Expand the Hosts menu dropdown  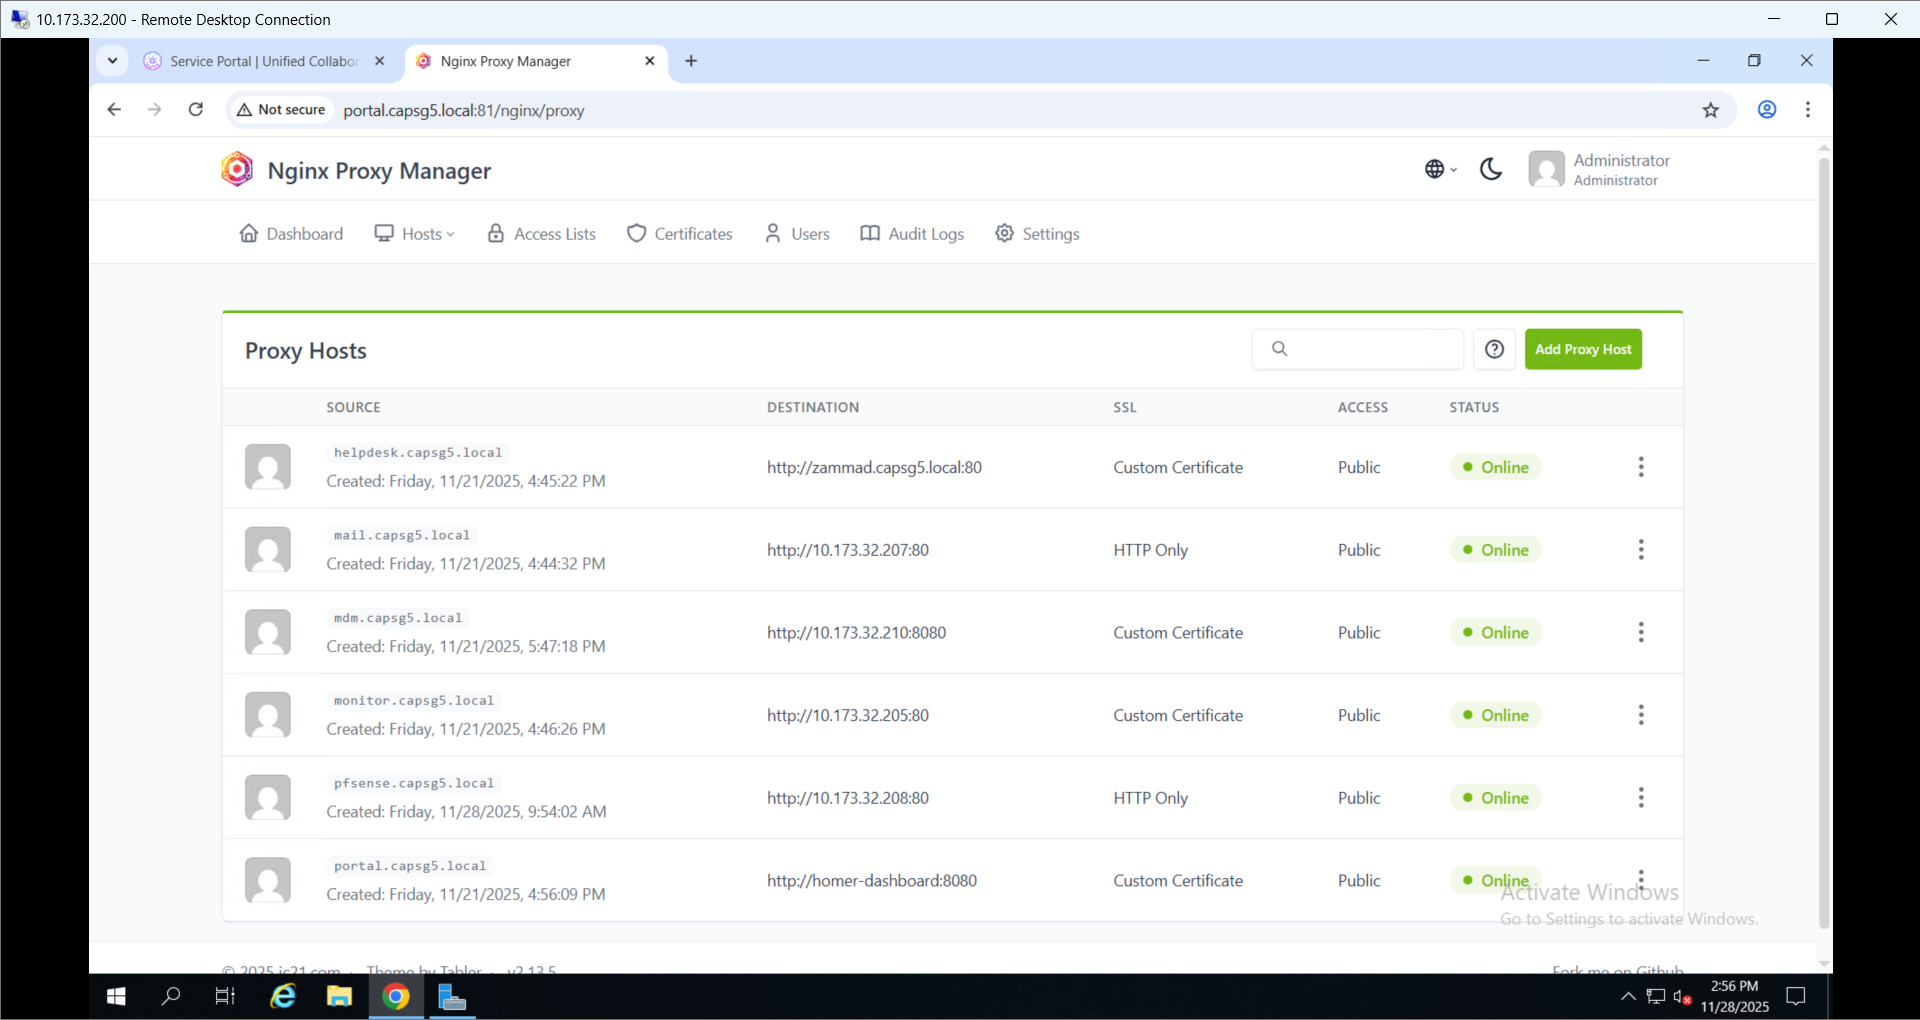(x=415, y=234)
